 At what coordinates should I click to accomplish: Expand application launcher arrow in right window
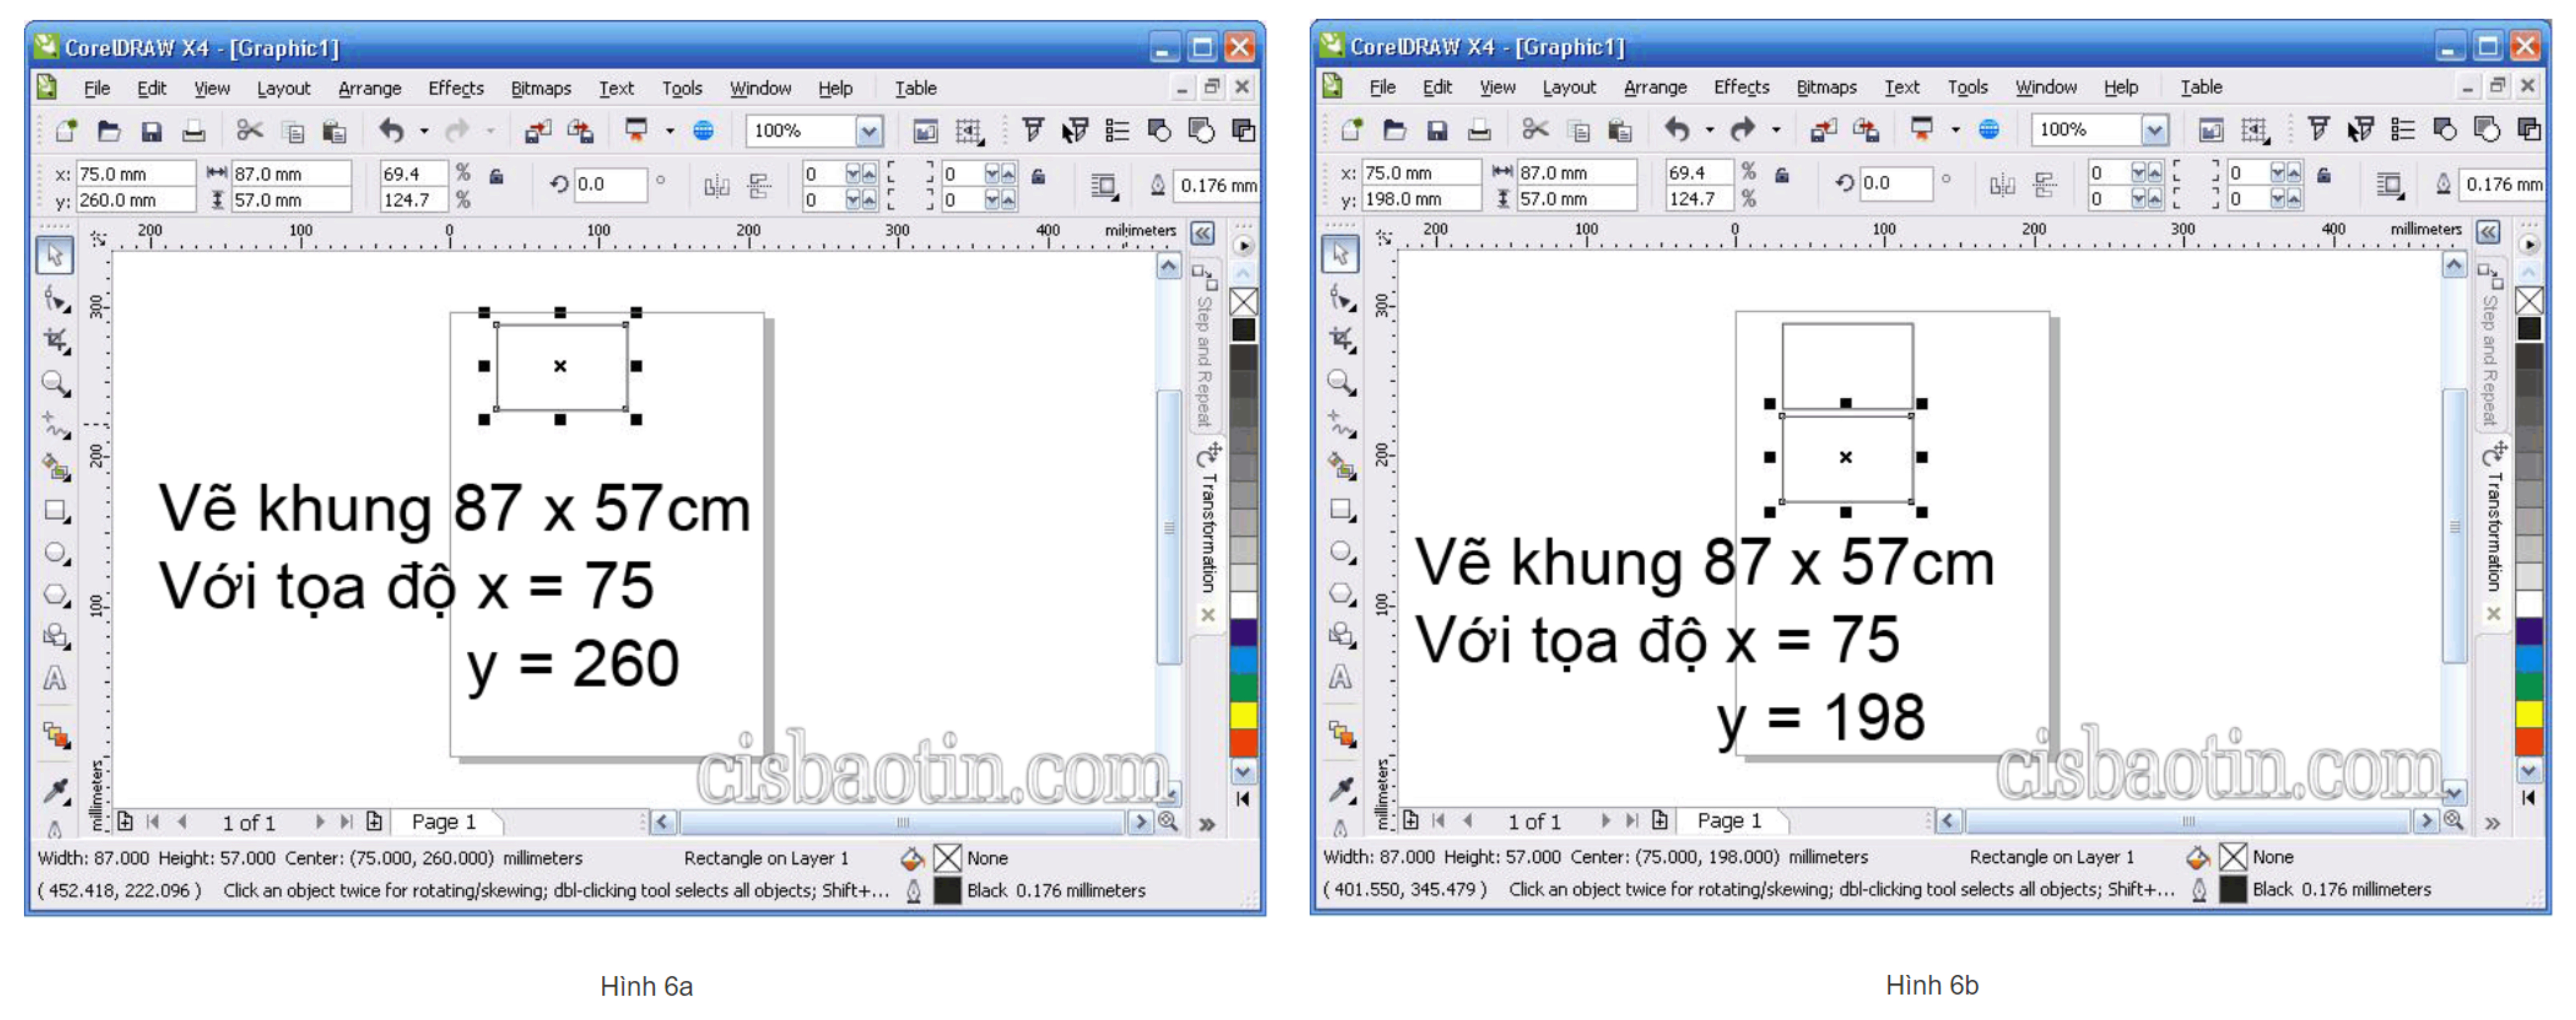coord(1956,130)
